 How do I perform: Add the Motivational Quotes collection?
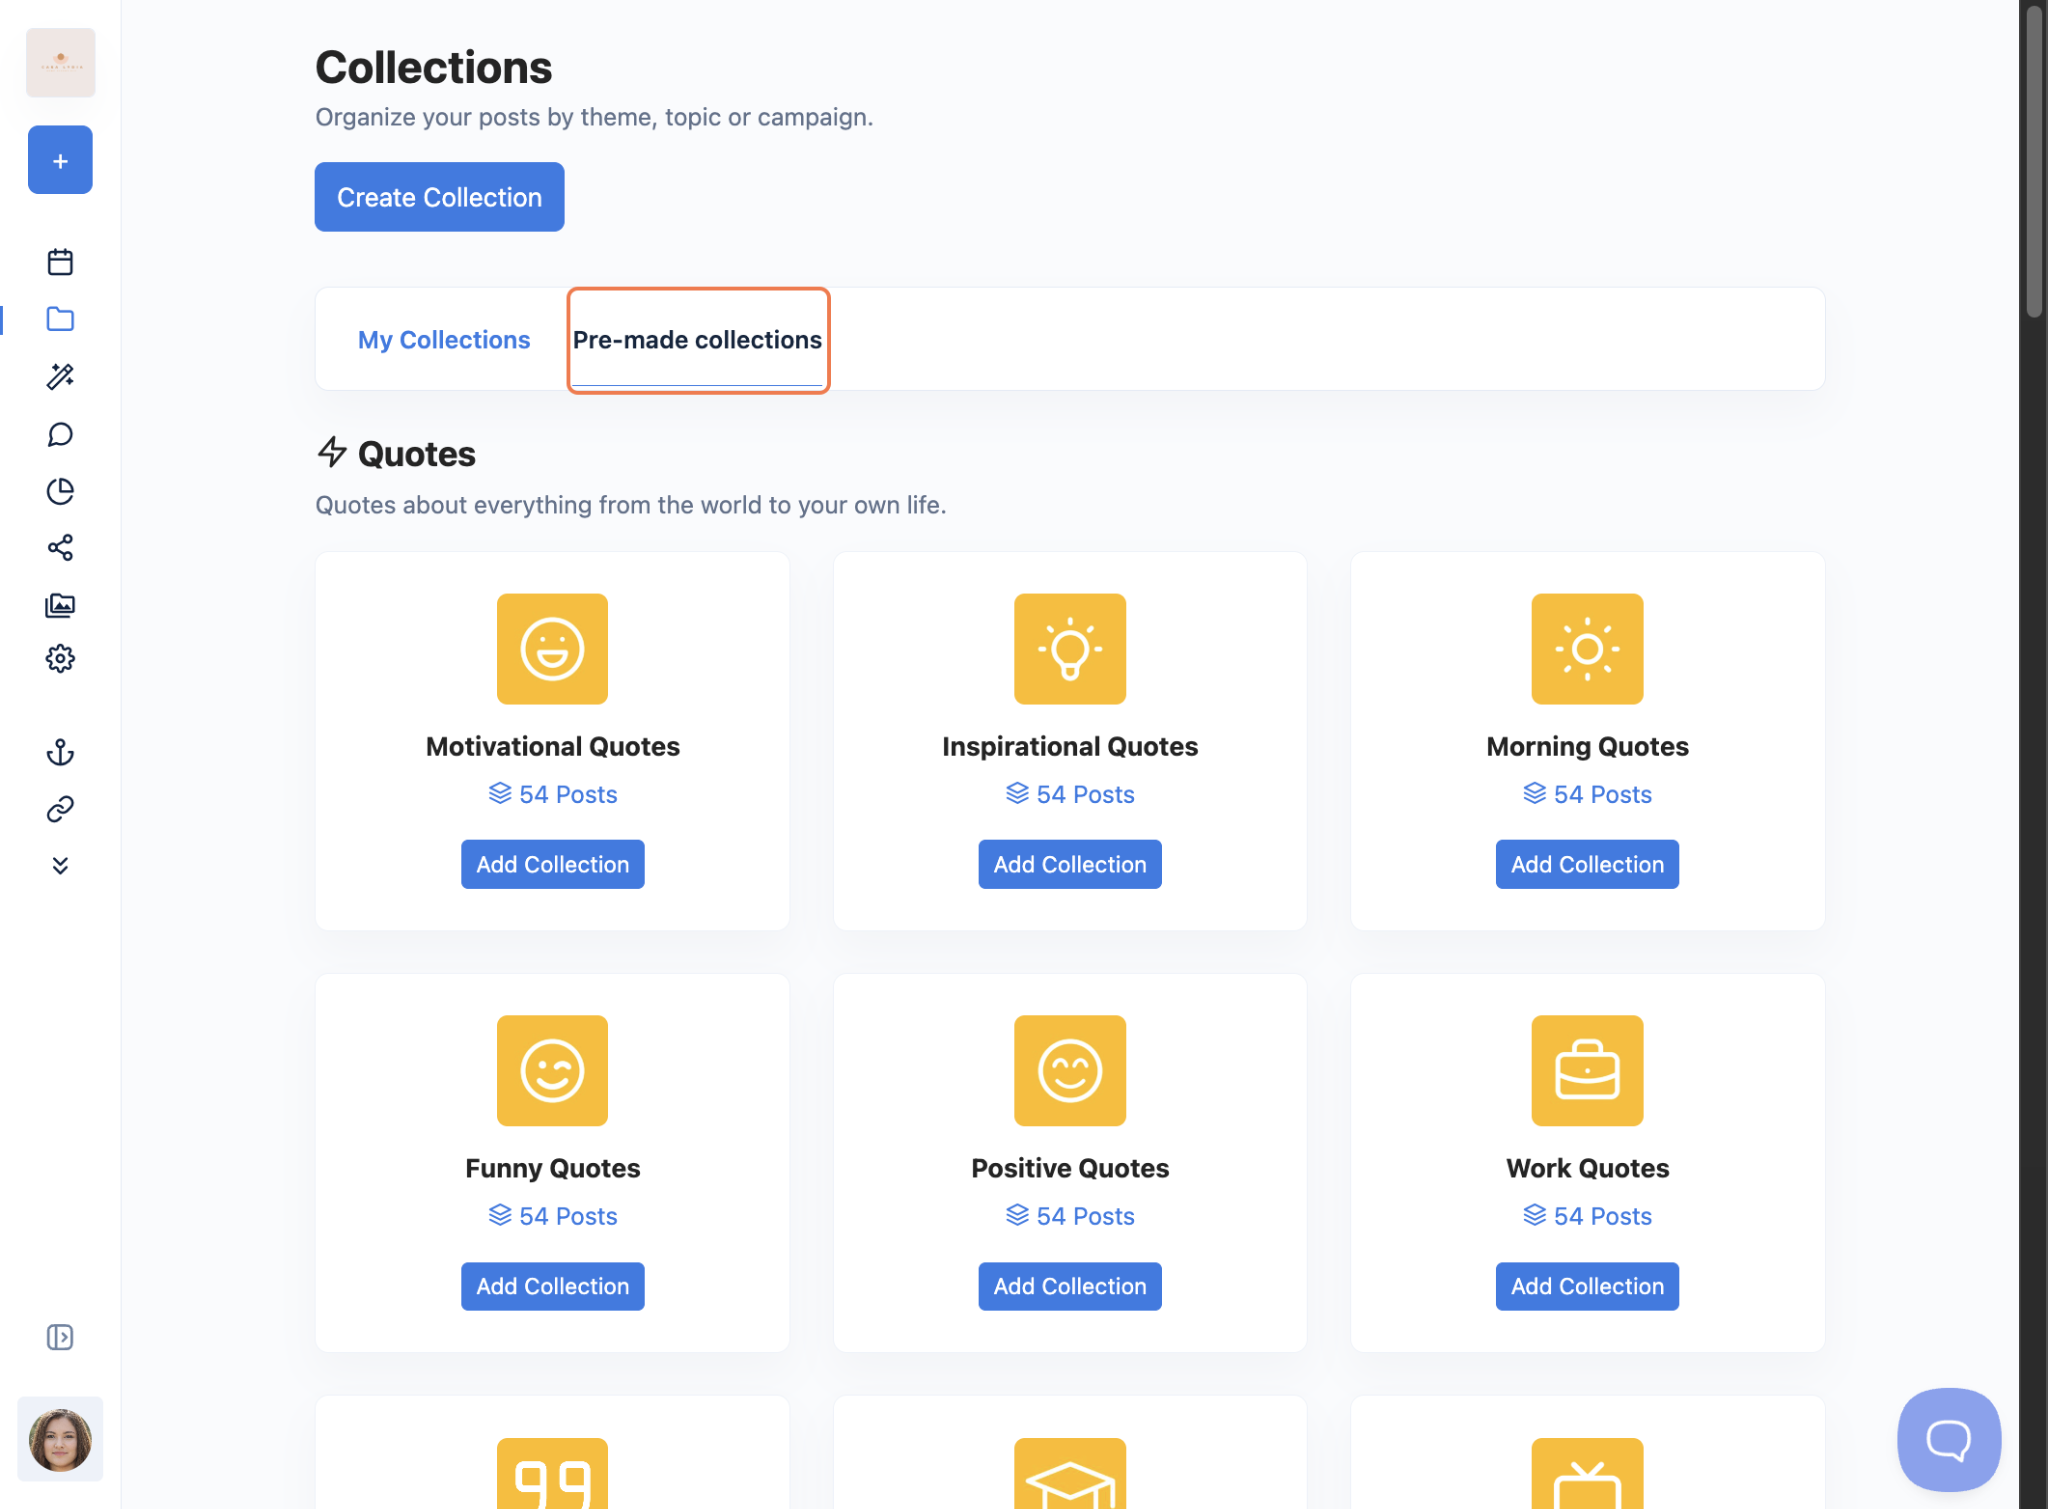(552, 864)
